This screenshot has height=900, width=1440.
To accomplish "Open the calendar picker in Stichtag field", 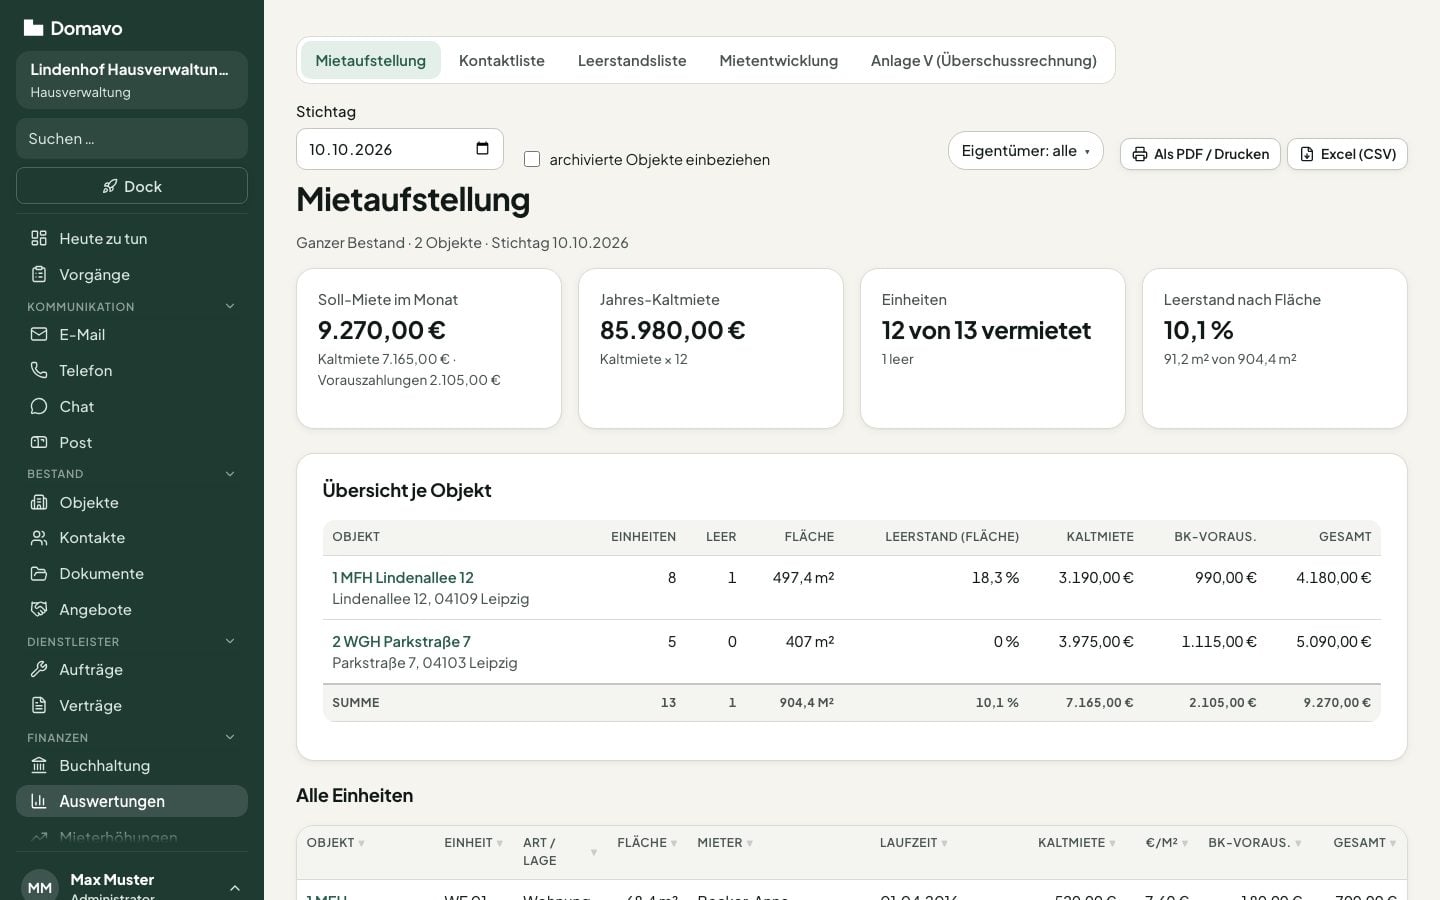I will [482, 149].
